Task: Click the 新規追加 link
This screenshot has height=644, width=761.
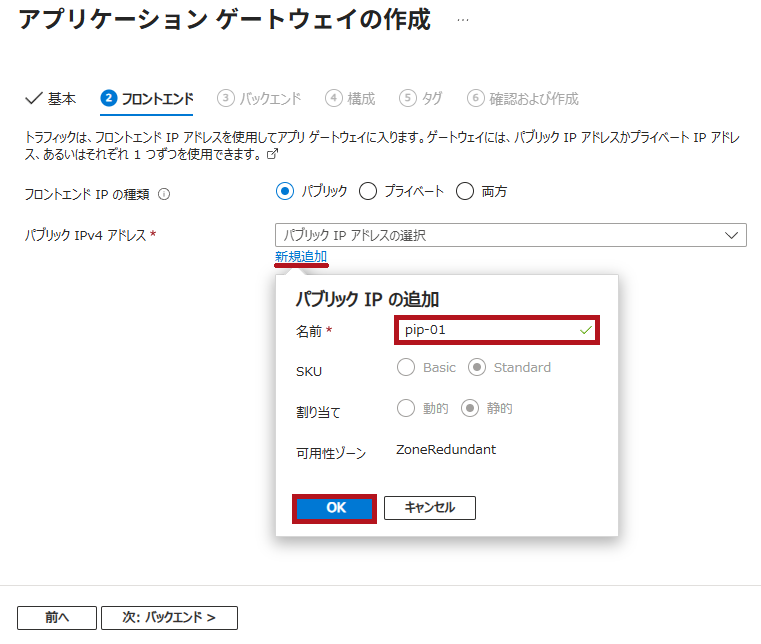Action: pyautogui.click(x=301, y=257)
